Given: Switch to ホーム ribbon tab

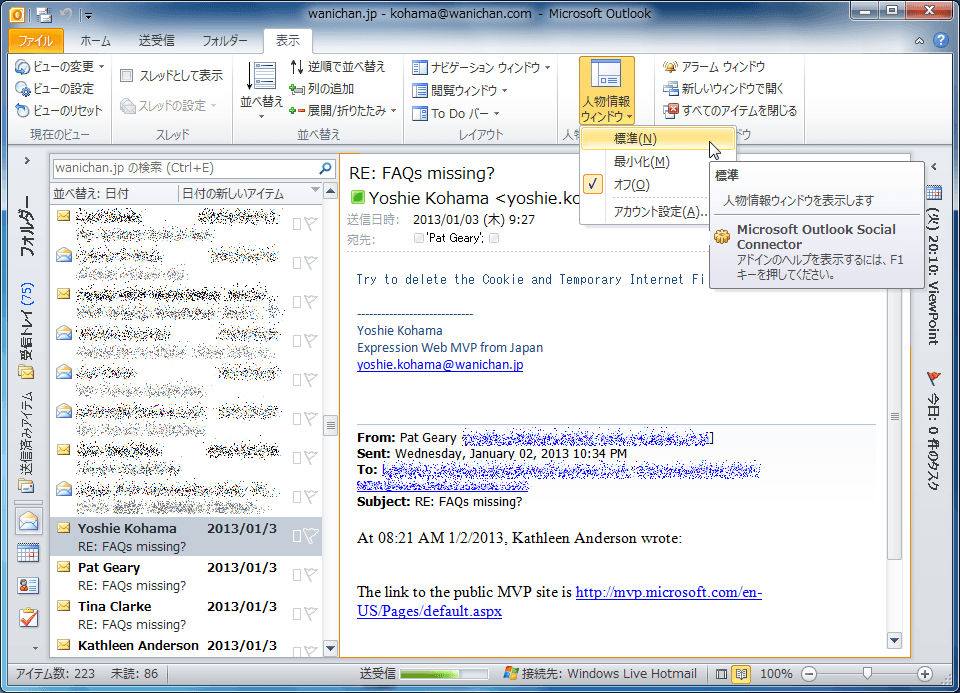Looking at the screenshot, I should 96,40.
